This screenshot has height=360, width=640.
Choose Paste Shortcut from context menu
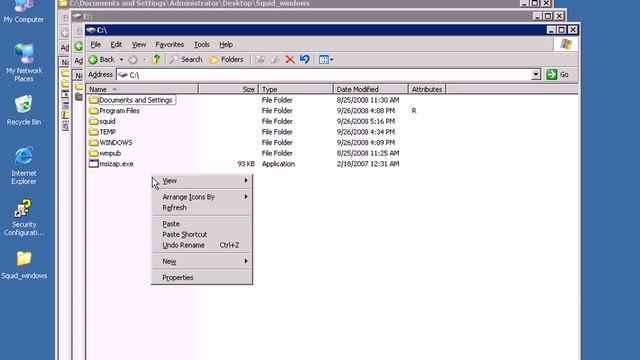click(202, 234)
